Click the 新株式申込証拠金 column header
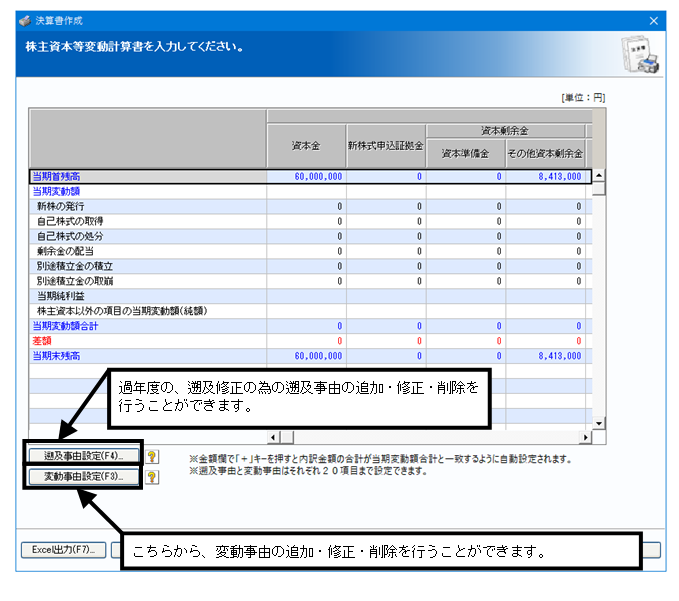The image size is (679, 601). coord(386,145)
